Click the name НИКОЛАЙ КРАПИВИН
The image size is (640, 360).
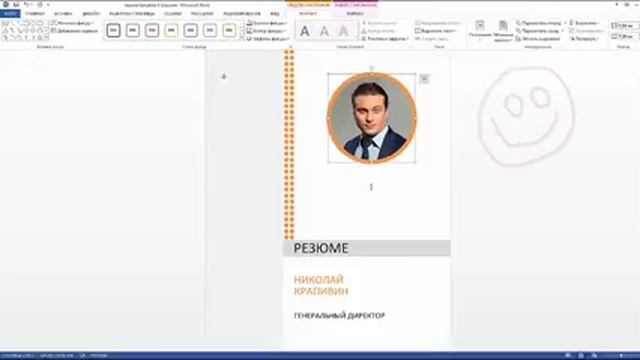pyautogui.click(x=321, y=285)
